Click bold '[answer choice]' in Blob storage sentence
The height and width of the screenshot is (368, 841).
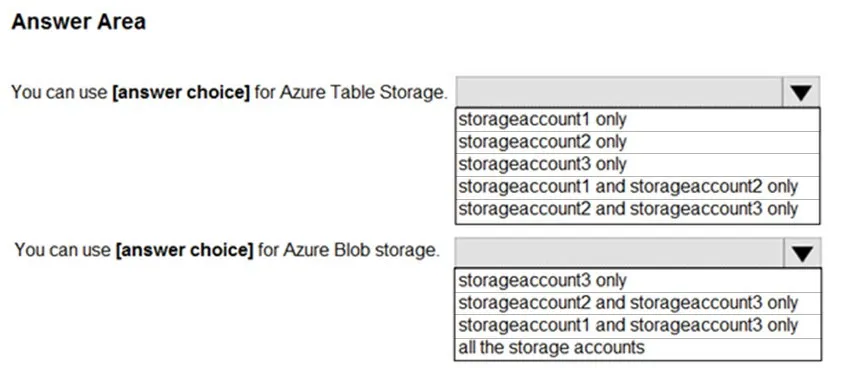coord(184,251)
